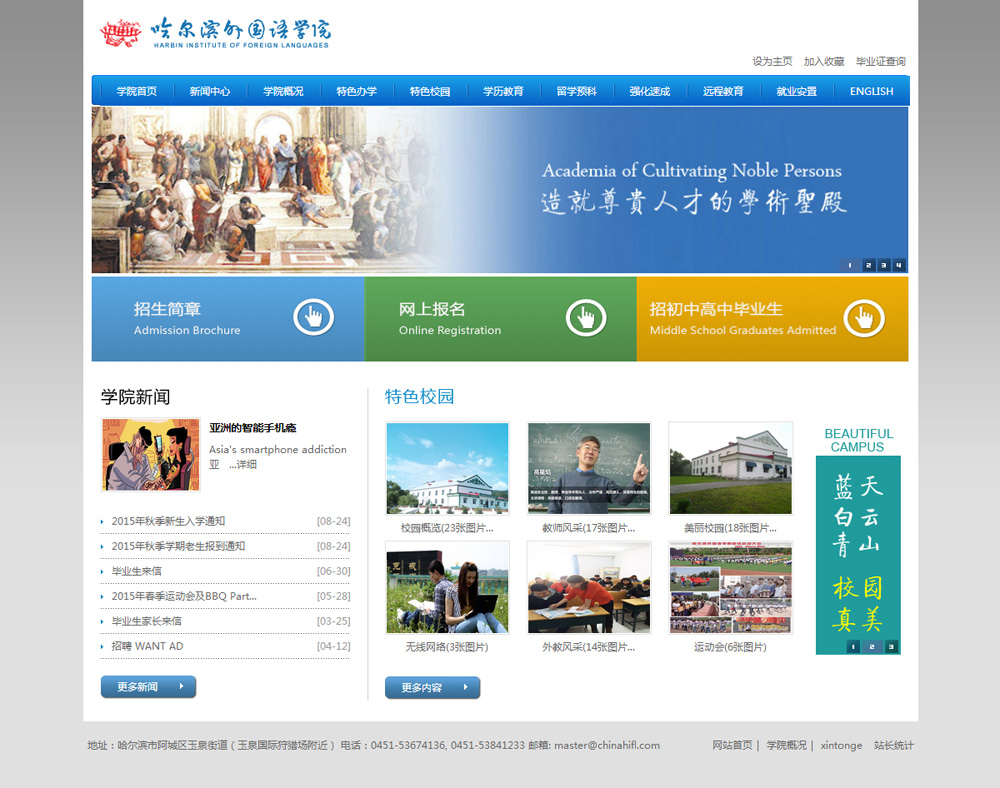This screenshot has width=1000, height=788.
Task: Click the [08-24] date beside 2015年秋季新生入学通知
Action: tap(334, 521)
